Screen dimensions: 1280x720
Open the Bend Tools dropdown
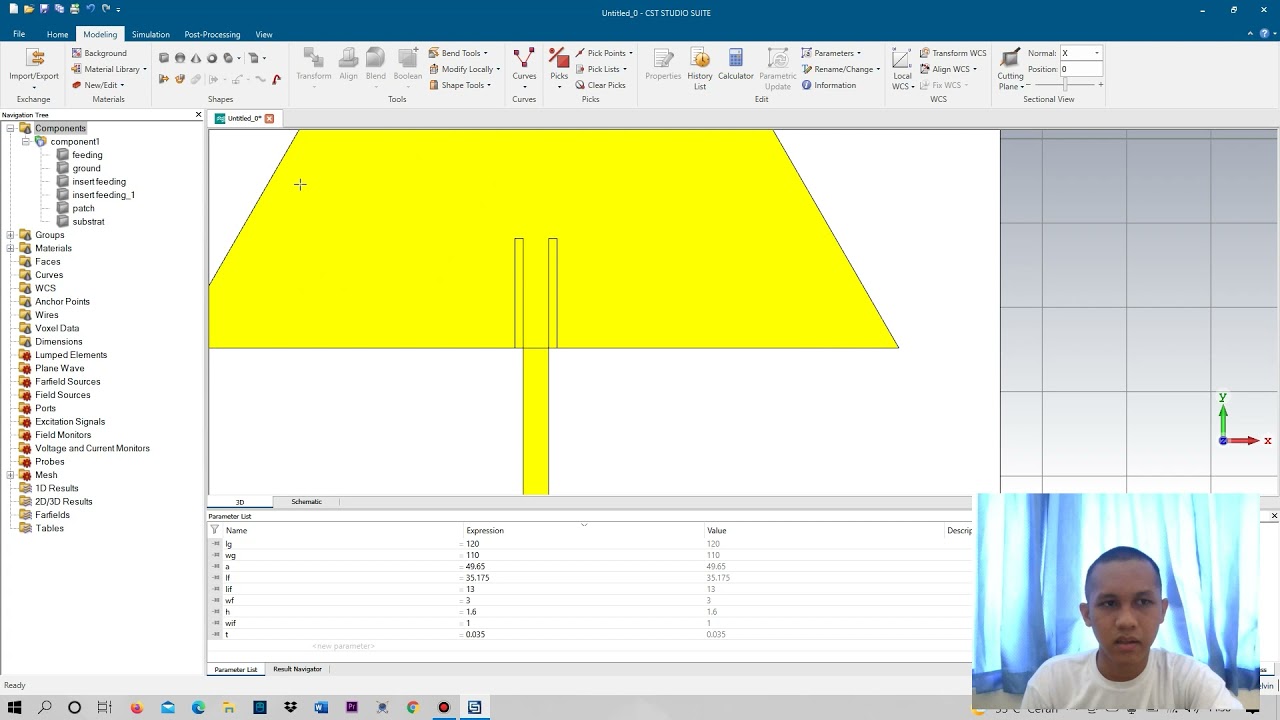[x=458, y=53]
